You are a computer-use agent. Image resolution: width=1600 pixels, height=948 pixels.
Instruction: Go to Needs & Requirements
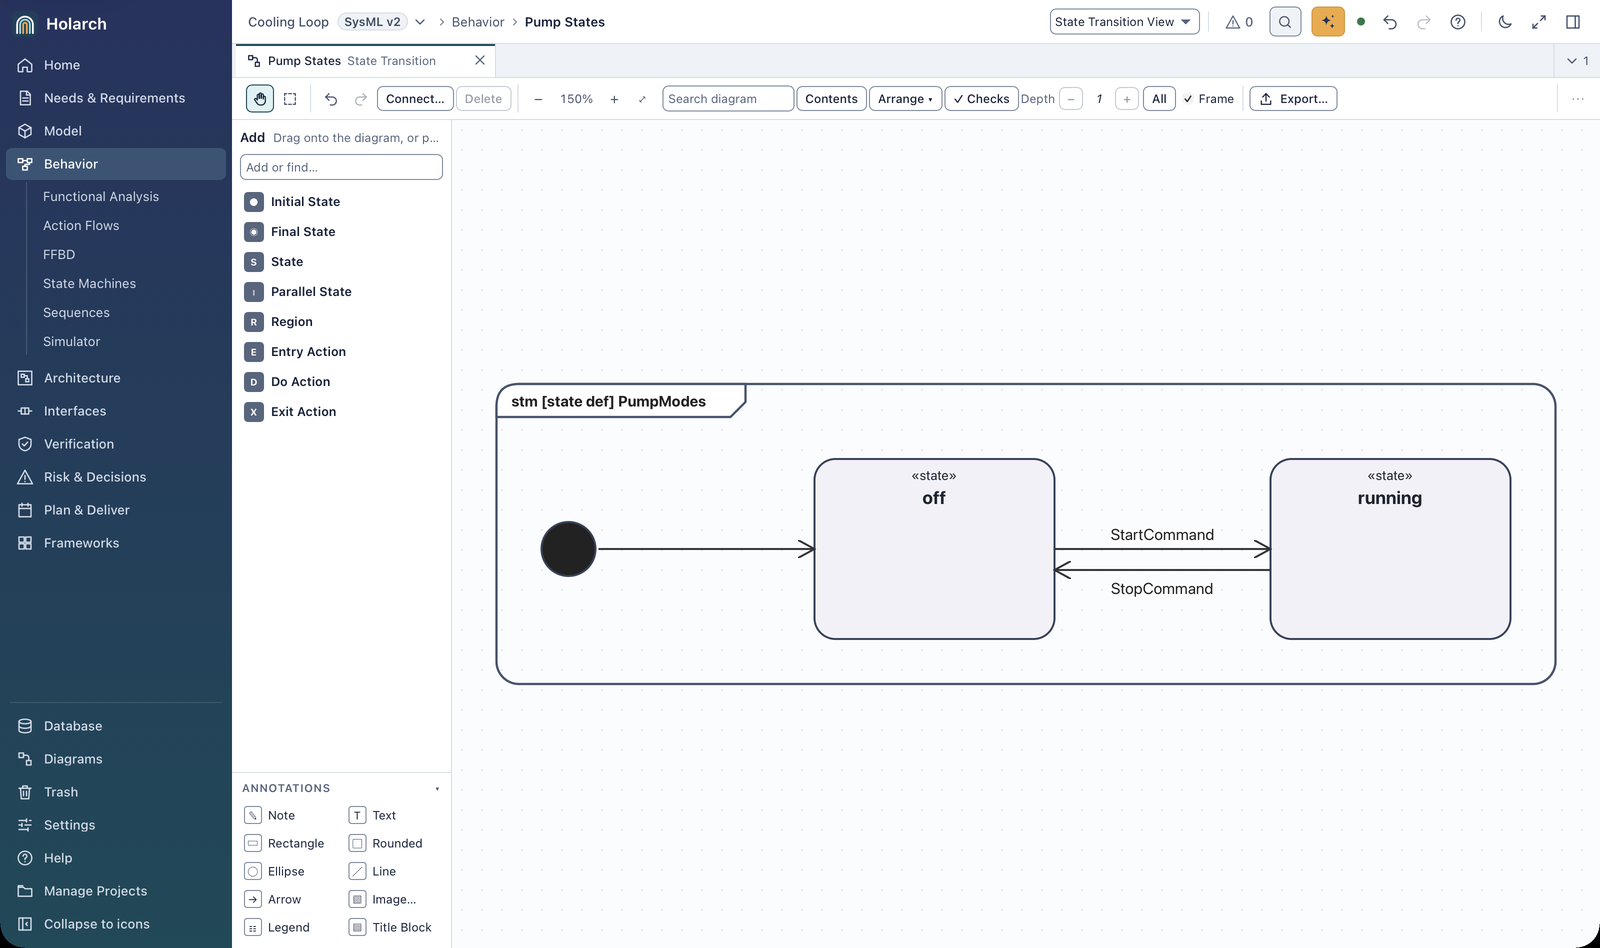(114, 98)
